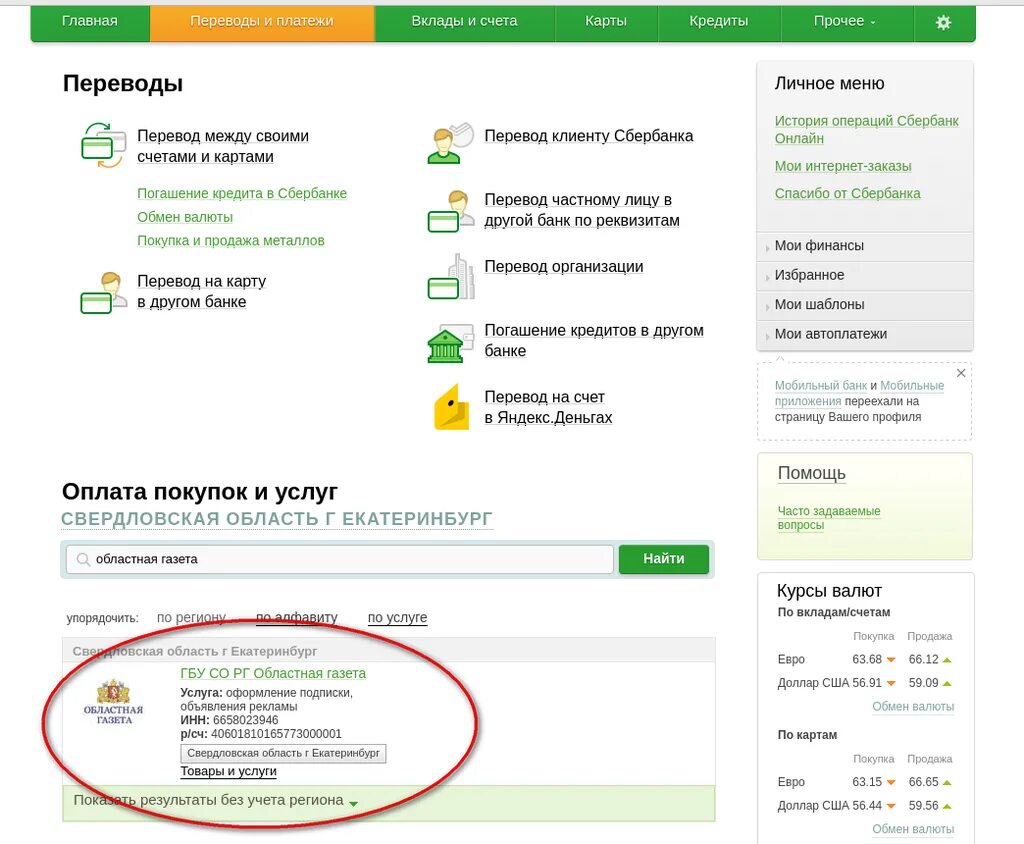
Task: Choose Перевод организации link
Action: pos(564,267)
